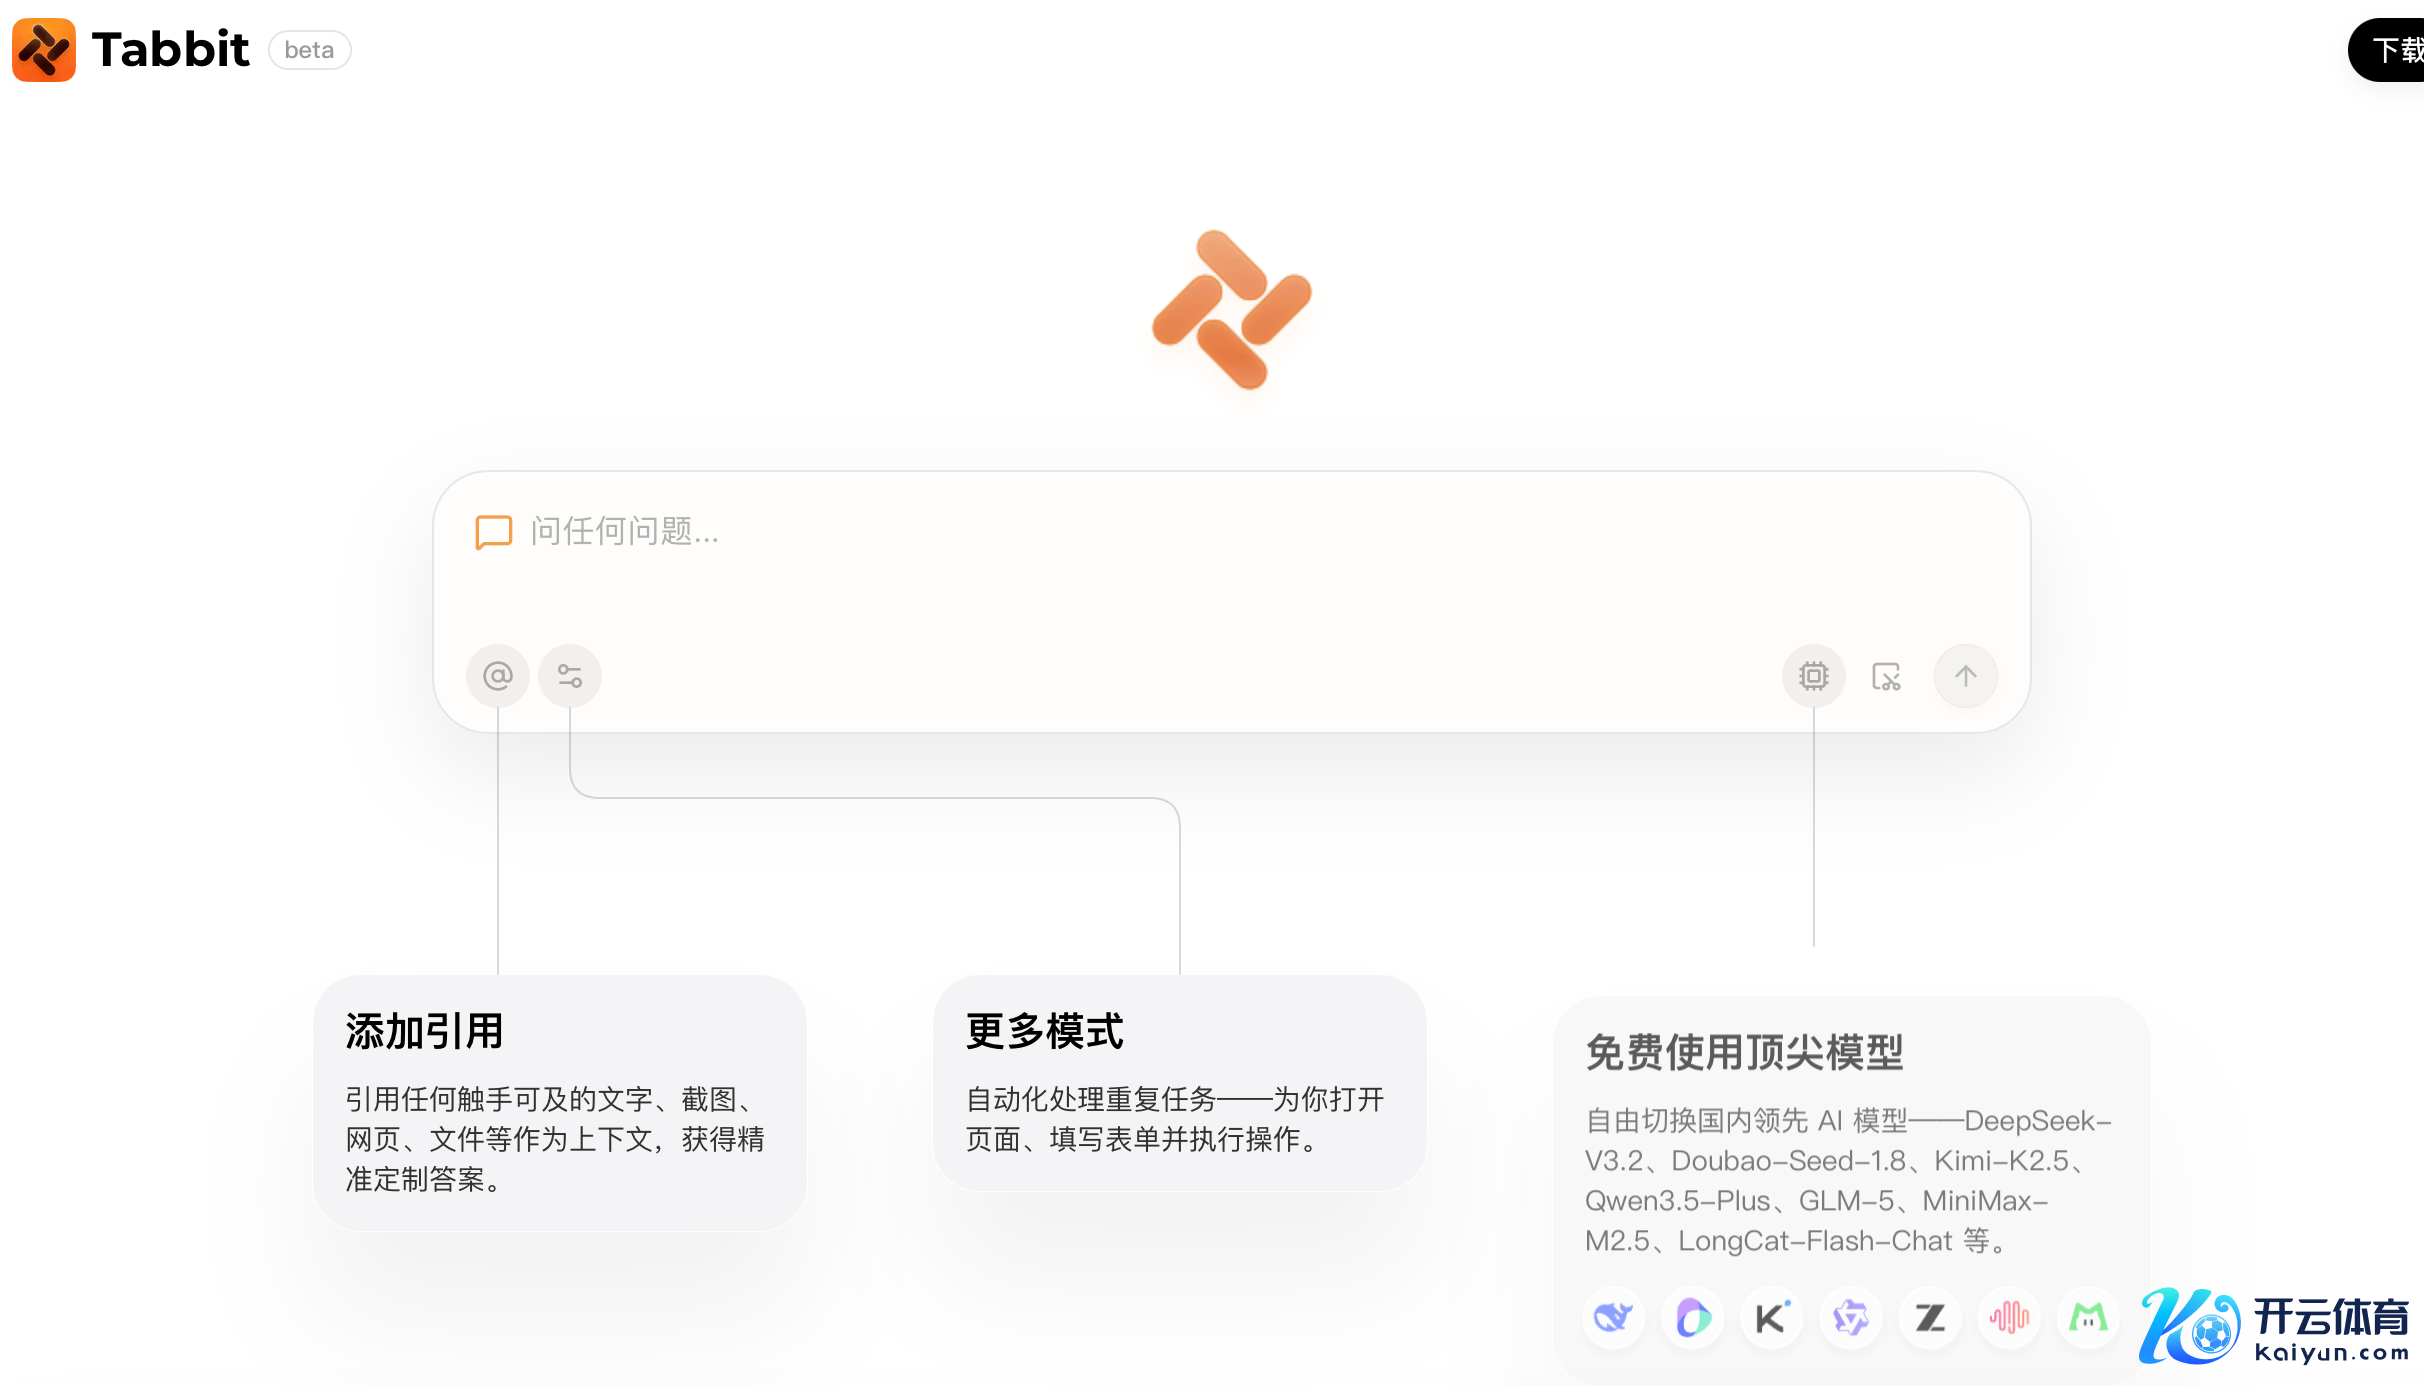Open the 添加引用 feature card
The height and width of the screenshot is (1386, 2424).
[x=559, y=1102]
